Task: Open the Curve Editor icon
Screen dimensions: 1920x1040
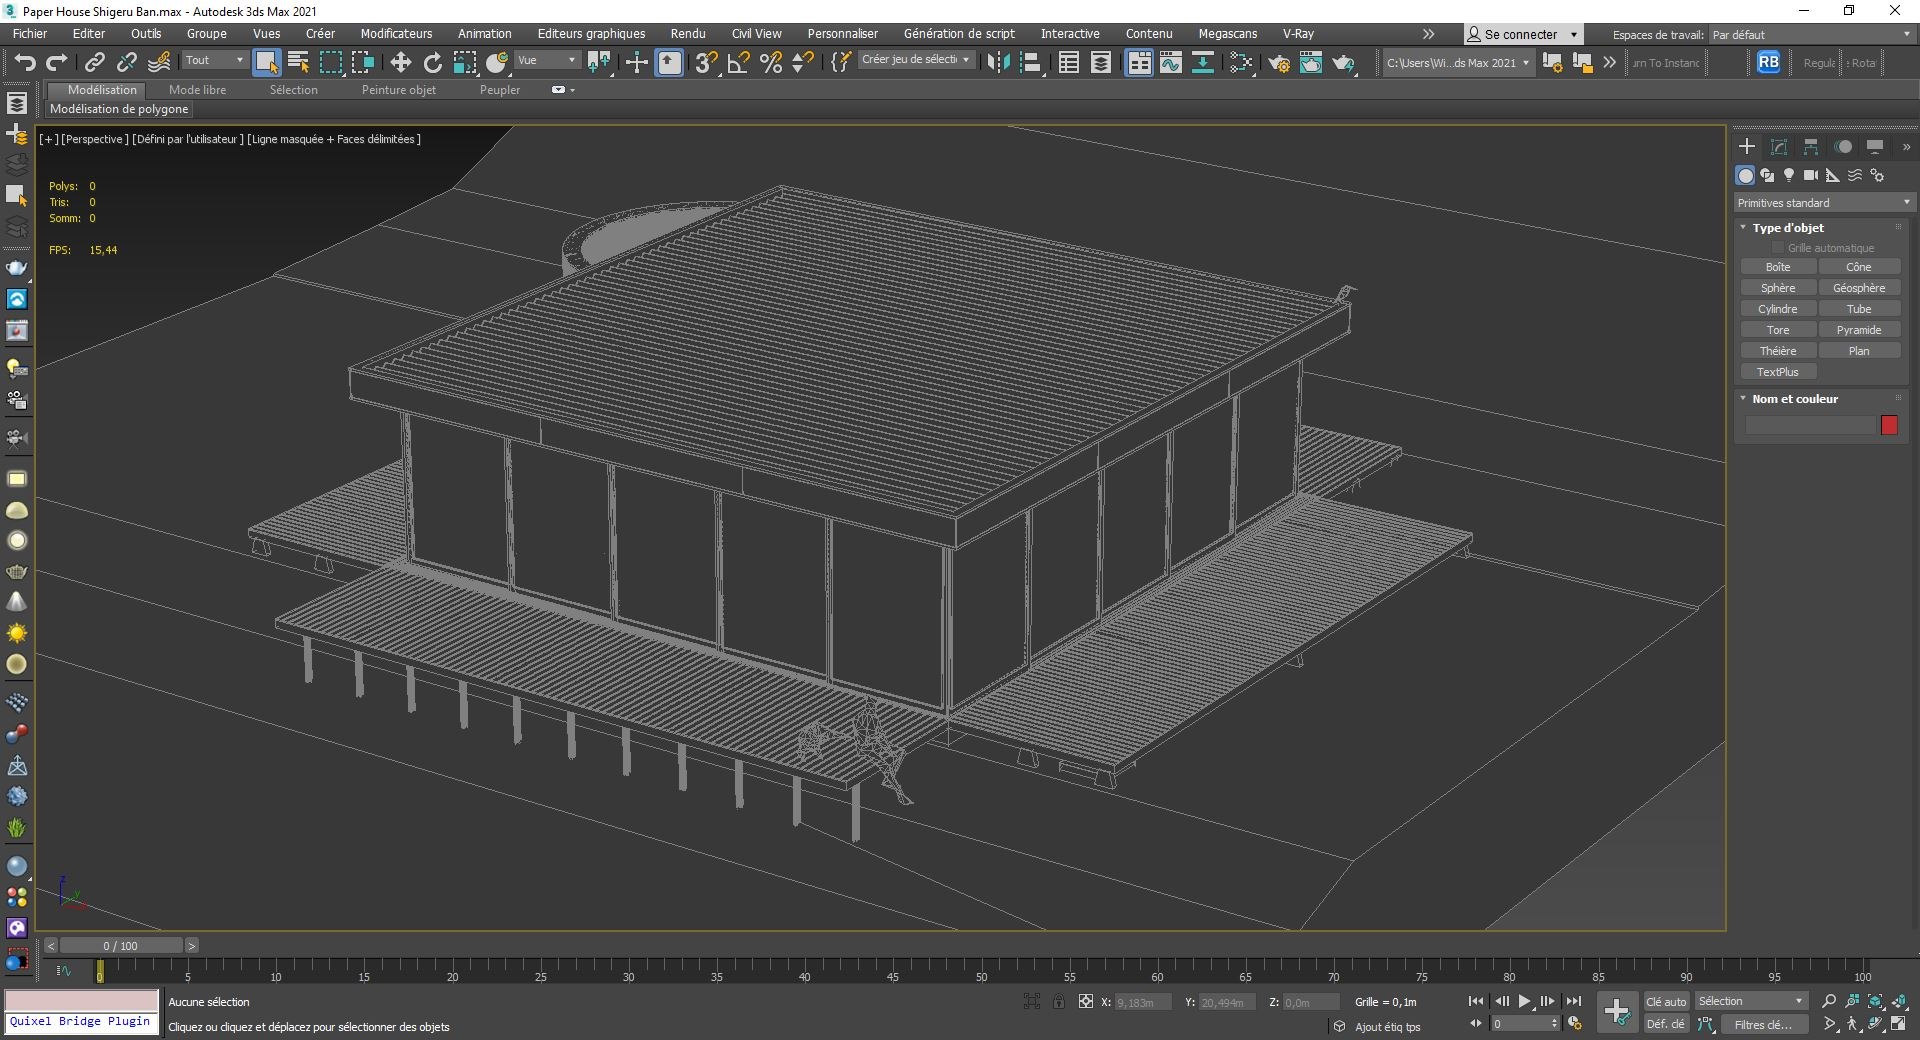Action: pyautogui.click(x=1171, y=63)
